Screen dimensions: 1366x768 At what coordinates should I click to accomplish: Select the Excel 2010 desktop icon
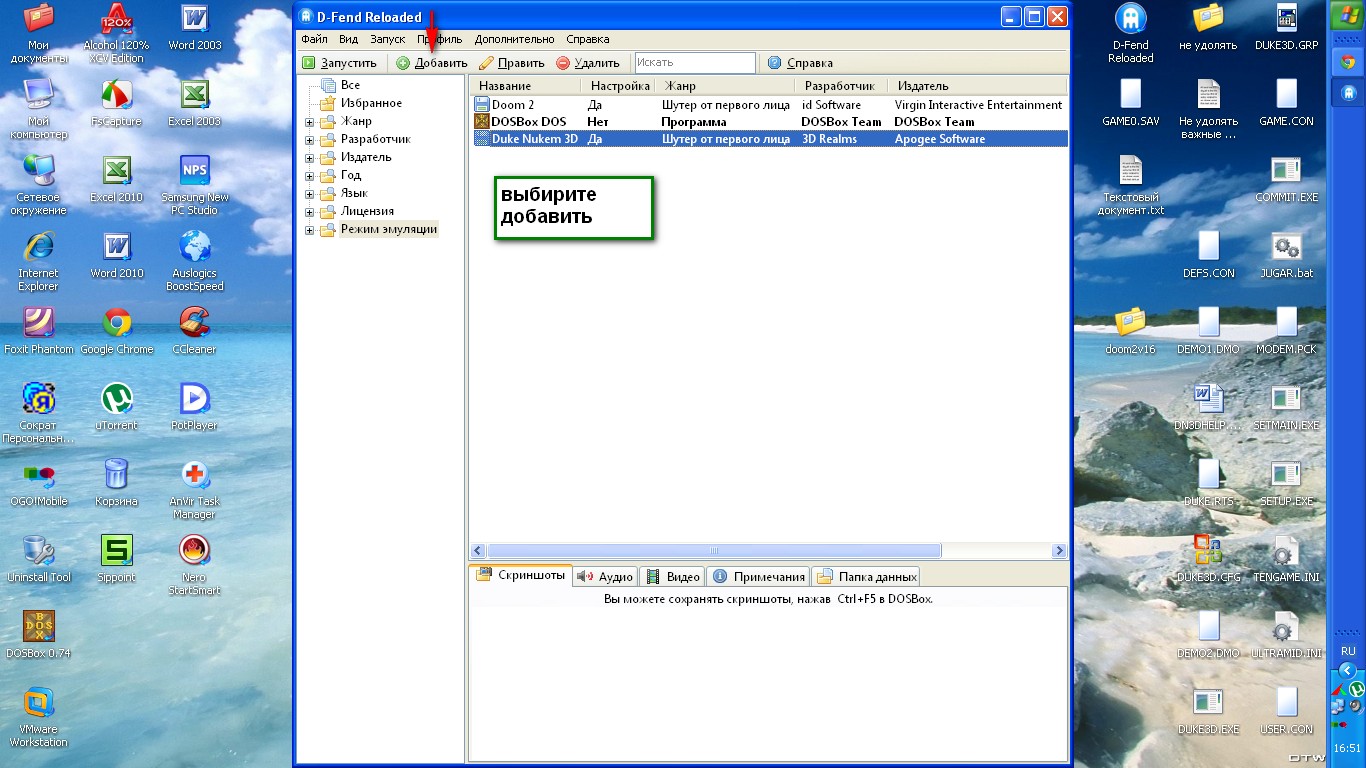(x=116, y=179)
